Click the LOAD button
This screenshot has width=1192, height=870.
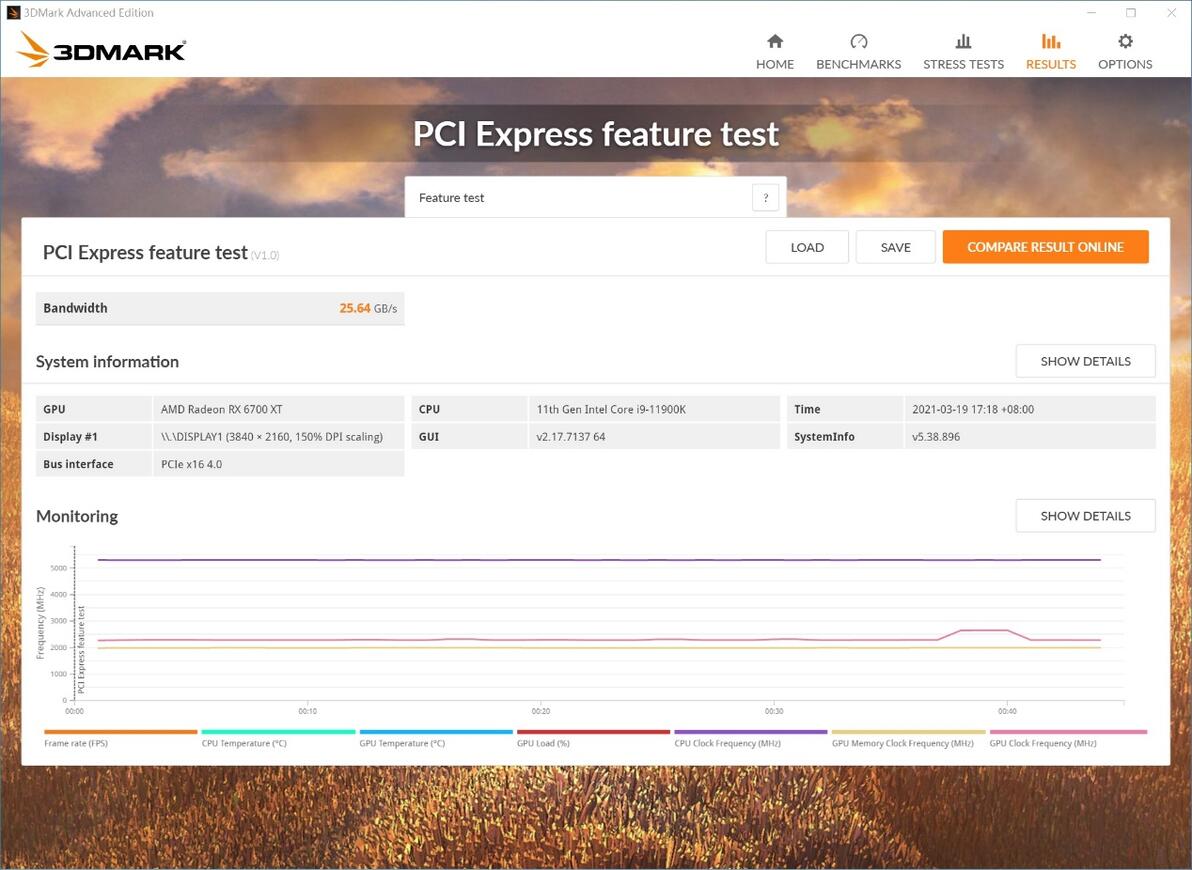[807, 247]
